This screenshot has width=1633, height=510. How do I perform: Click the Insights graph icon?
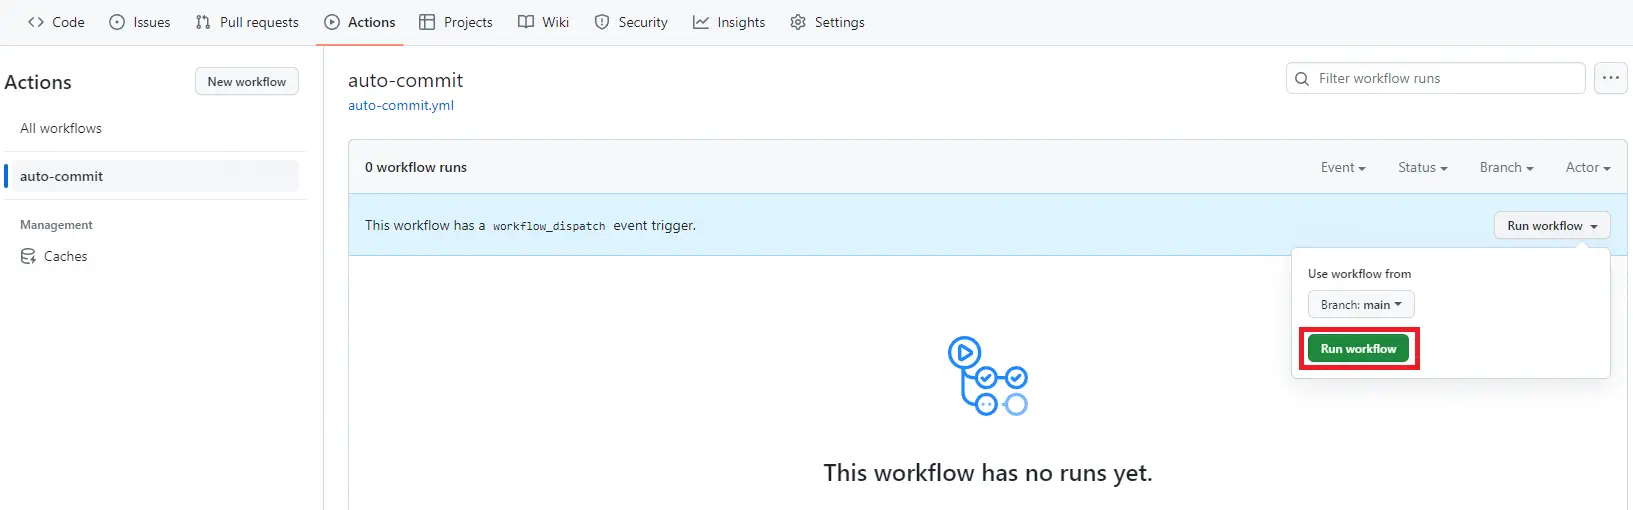click(701, 22)
